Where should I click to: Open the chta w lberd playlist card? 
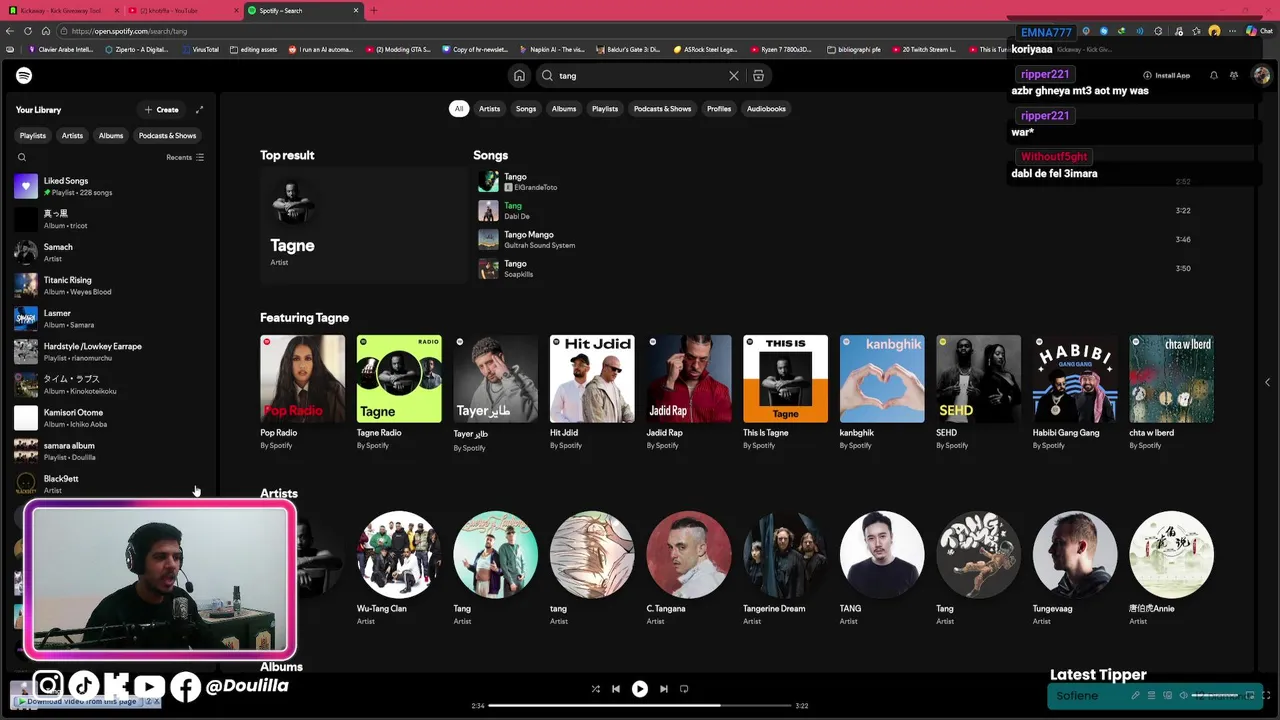pos(1171,393)
